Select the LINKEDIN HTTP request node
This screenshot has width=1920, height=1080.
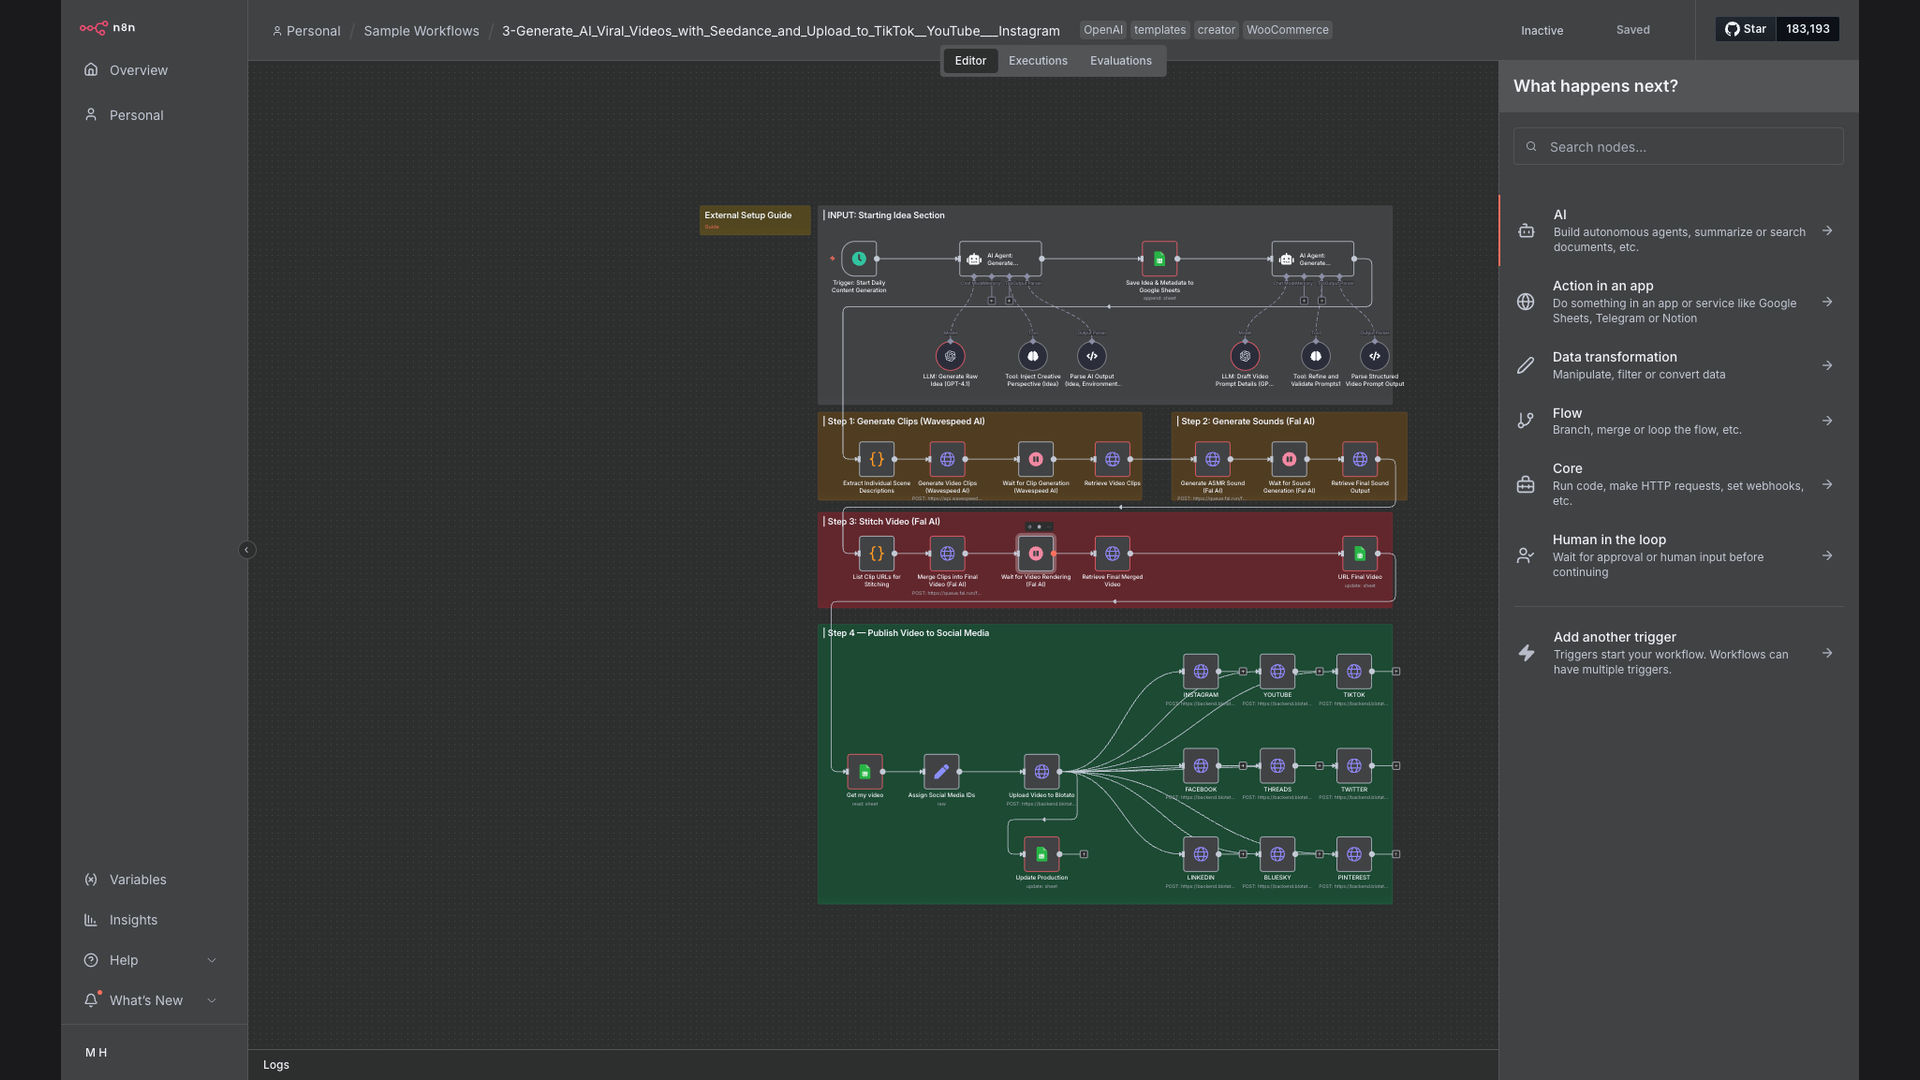1201,854
